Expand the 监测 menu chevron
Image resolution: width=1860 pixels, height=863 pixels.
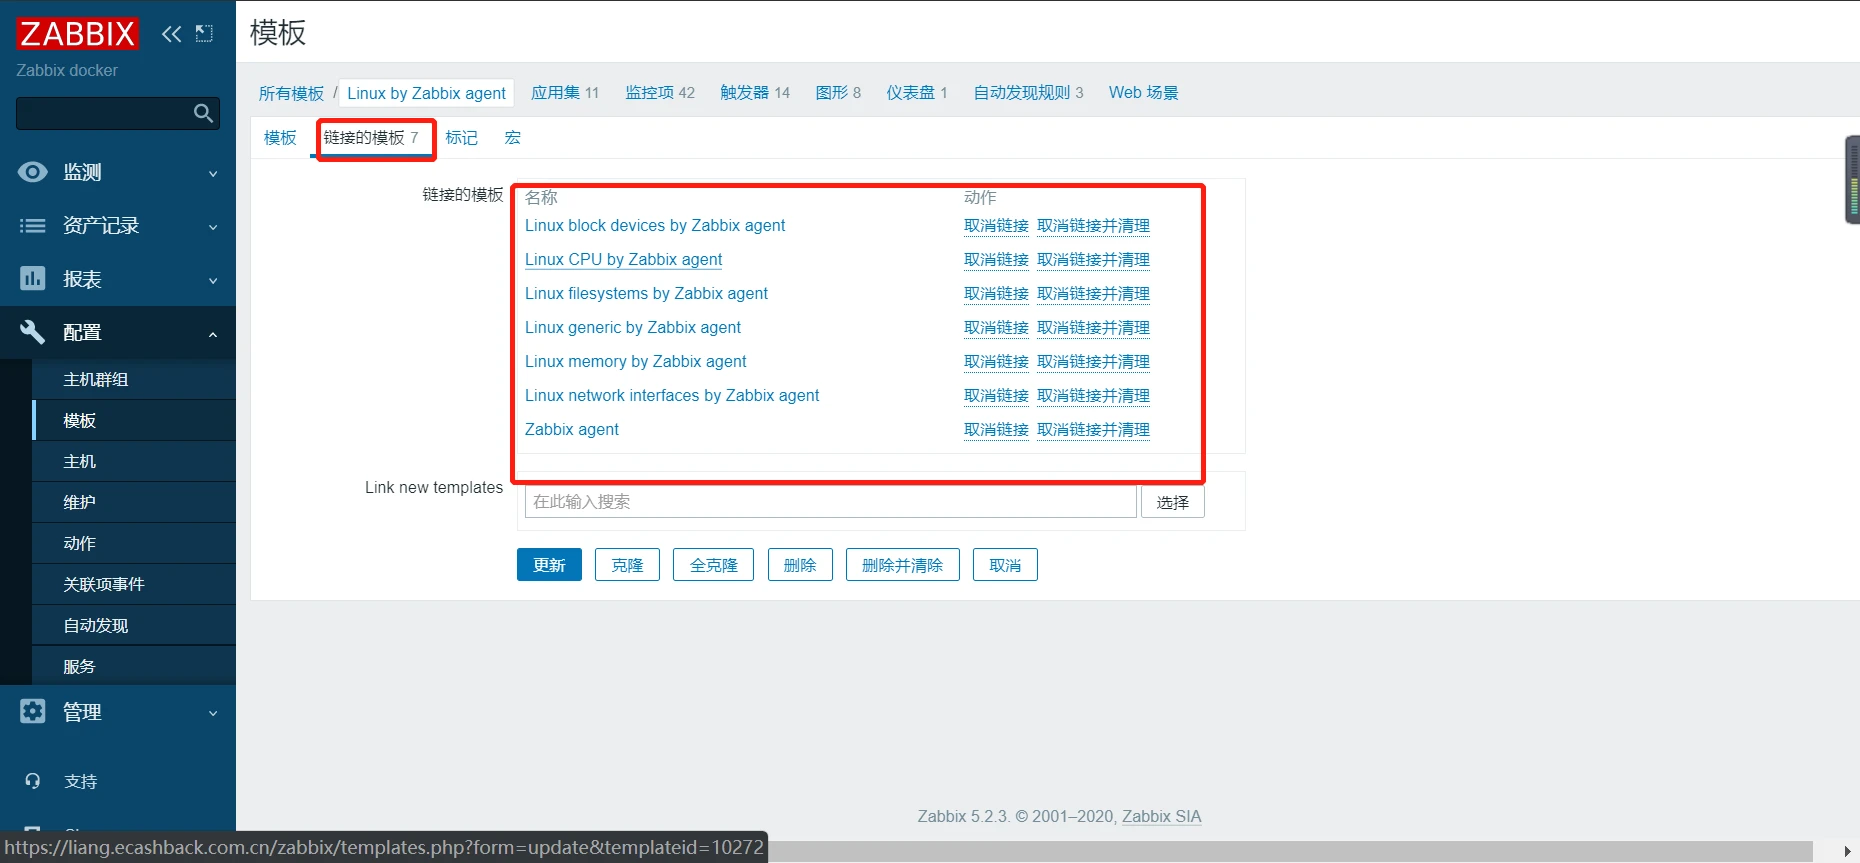click(x=213, y=174)
